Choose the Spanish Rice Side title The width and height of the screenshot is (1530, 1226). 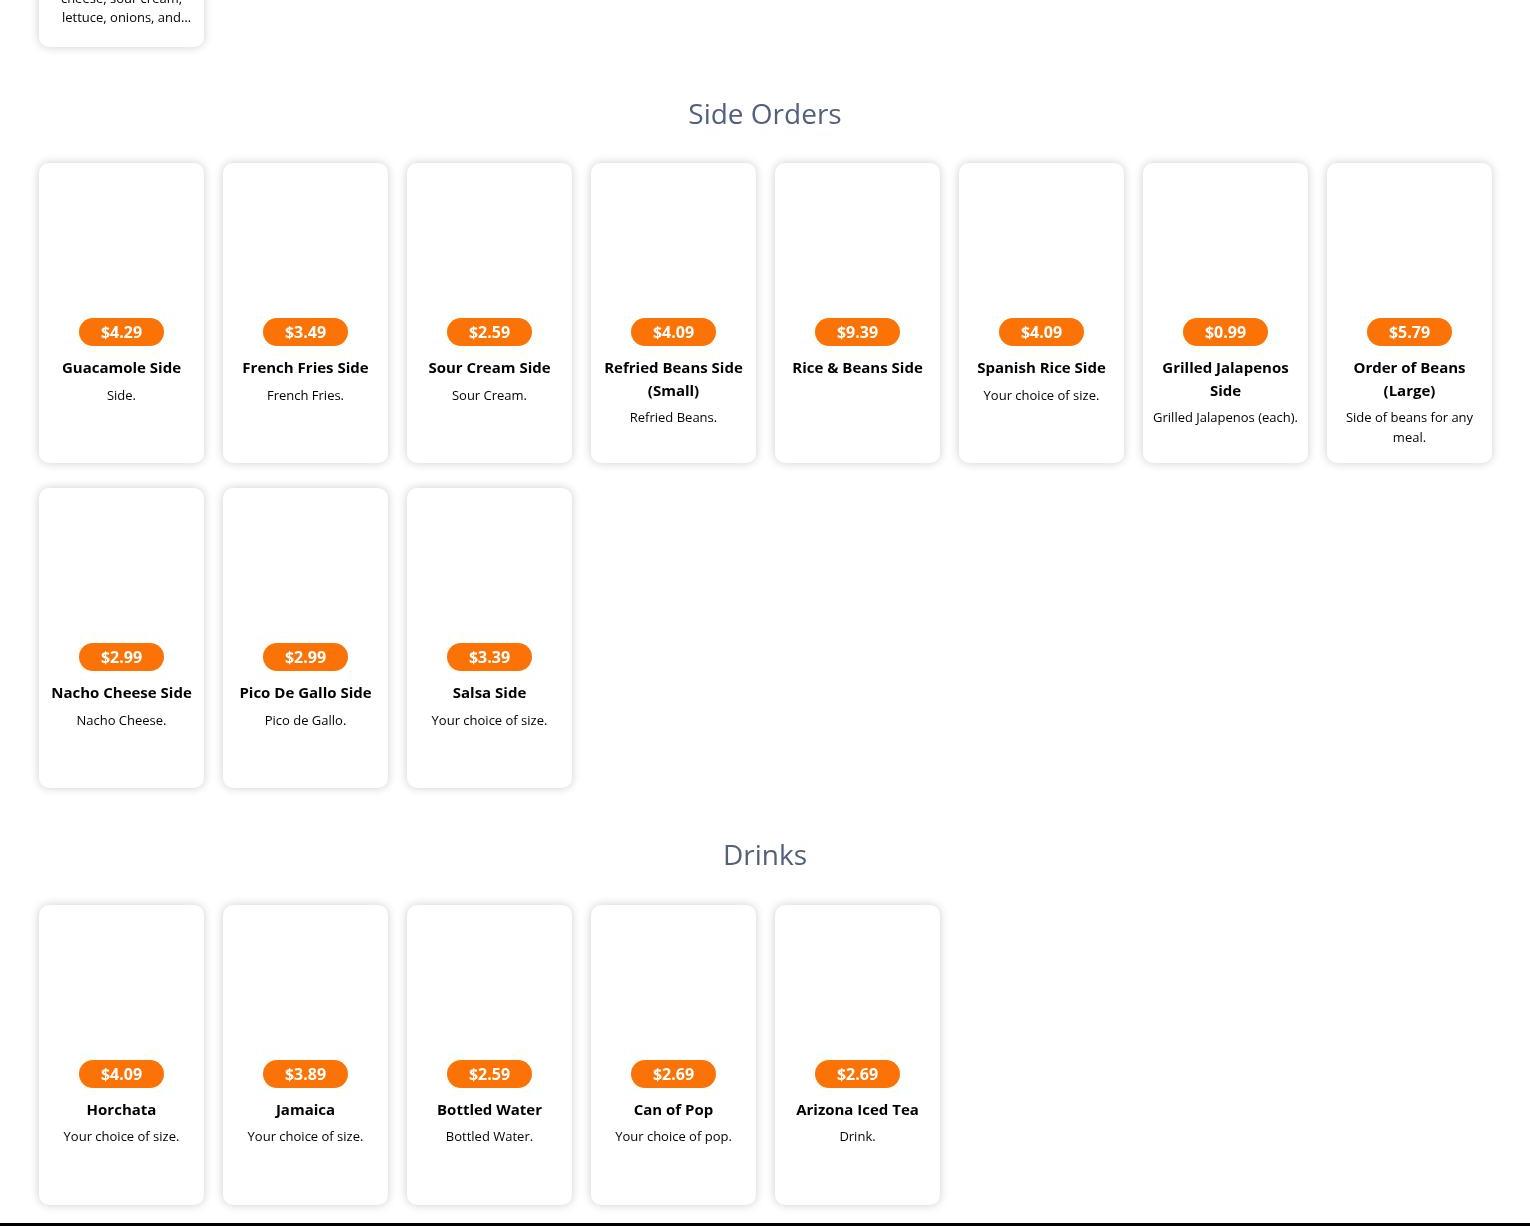click(1041, 368)
